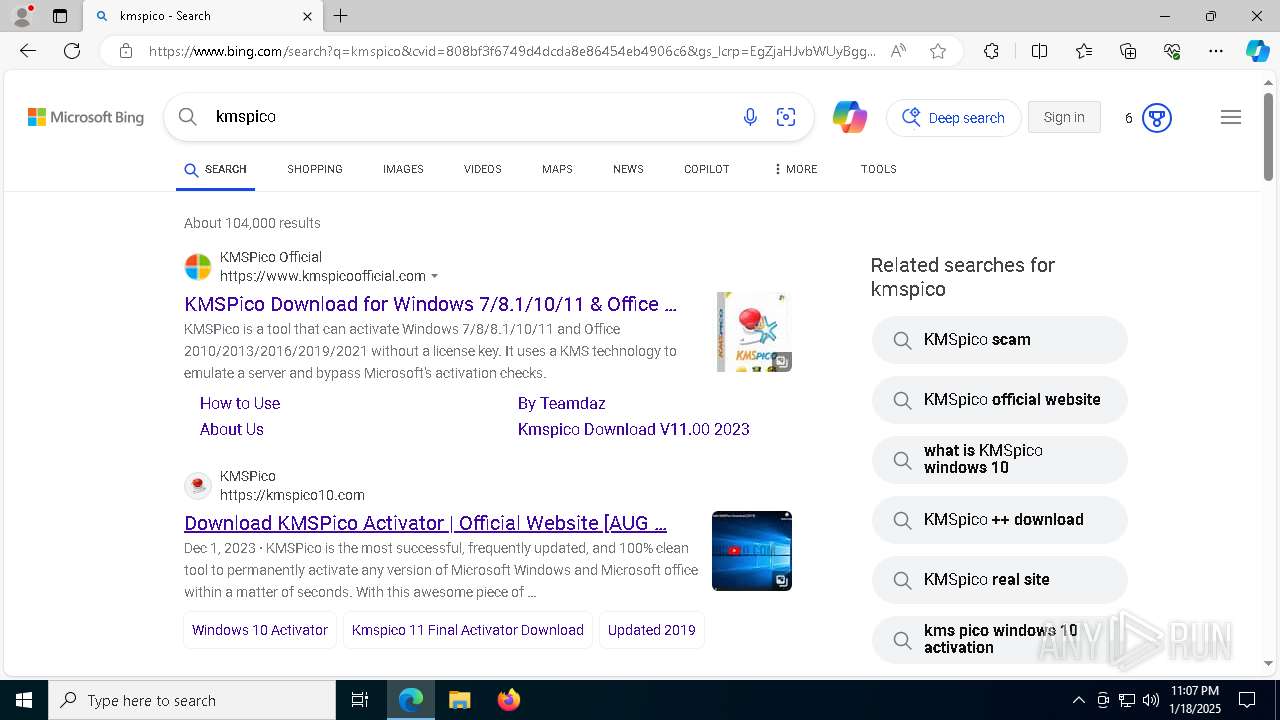
Task: Switch to the IMAGES tab
Action: point(403,169)
